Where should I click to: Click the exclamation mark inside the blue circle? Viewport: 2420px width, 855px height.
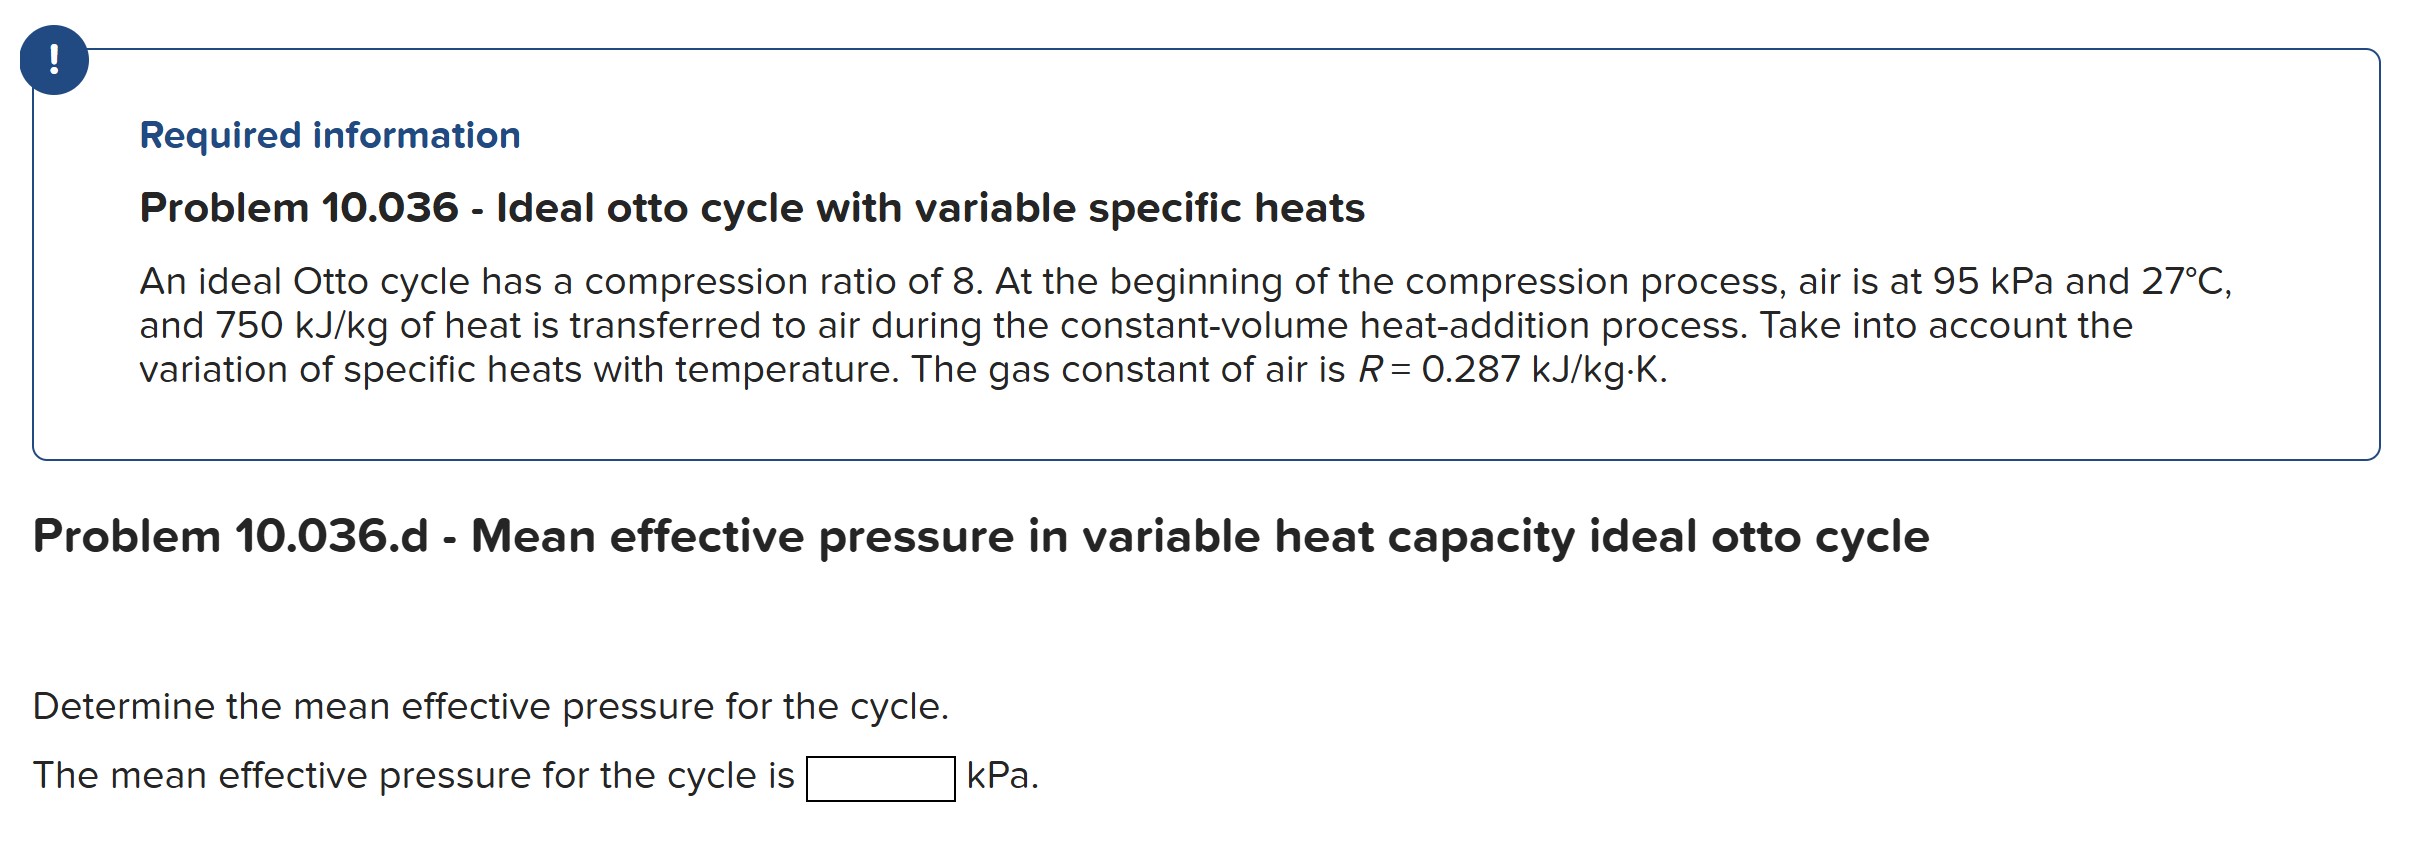pos(55,62)
